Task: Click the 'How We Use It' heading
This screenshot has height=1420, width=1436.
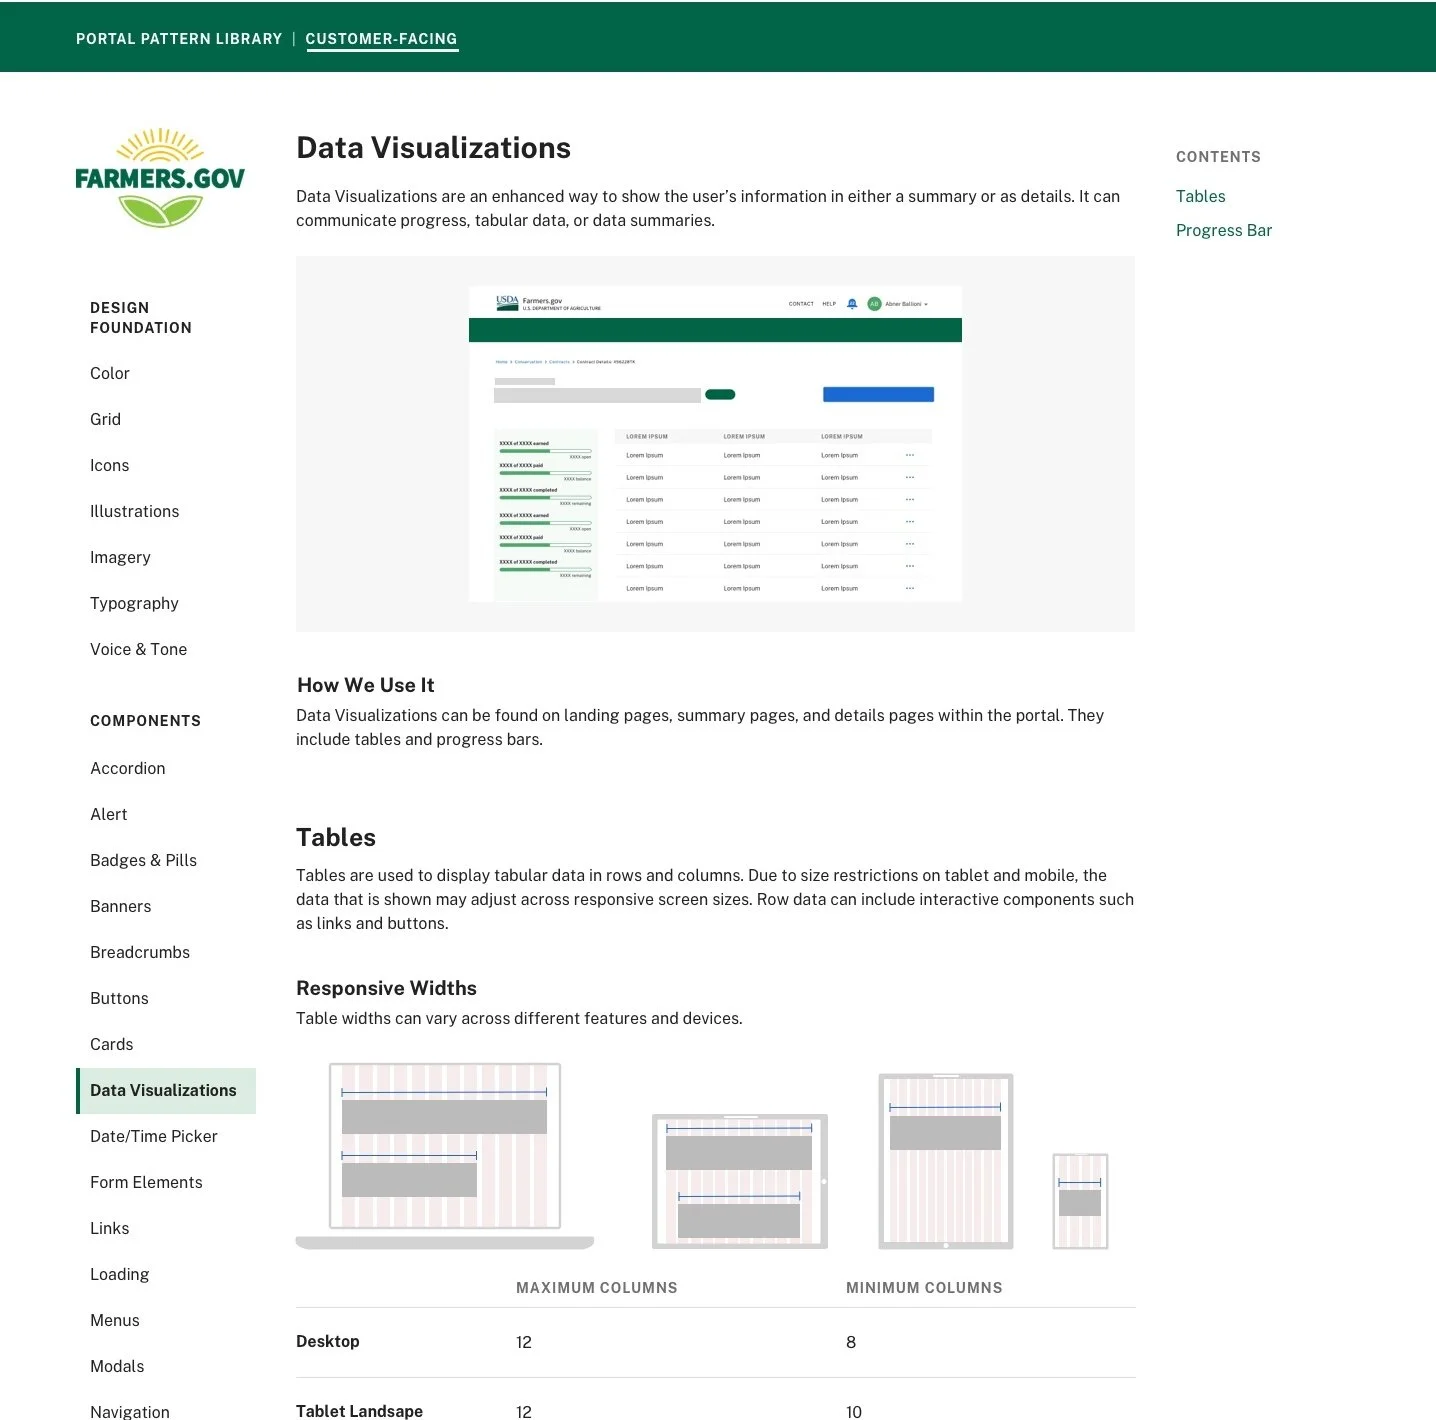Action: (x=365, y=685)
